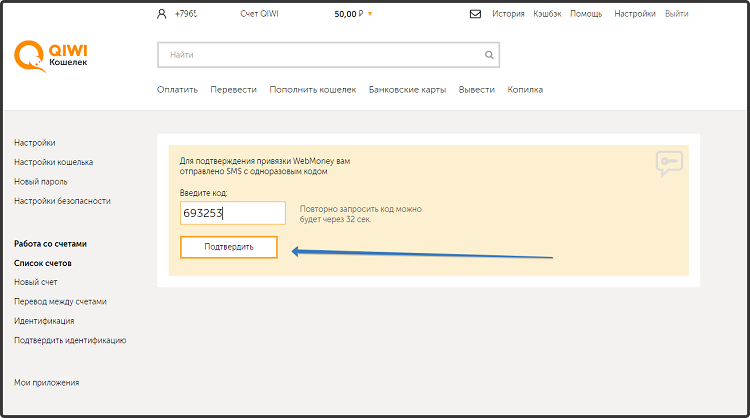The width and height of the screenshot is (750, 418).
Task: Go to Перевести section
Action: [x=233, y=89]
